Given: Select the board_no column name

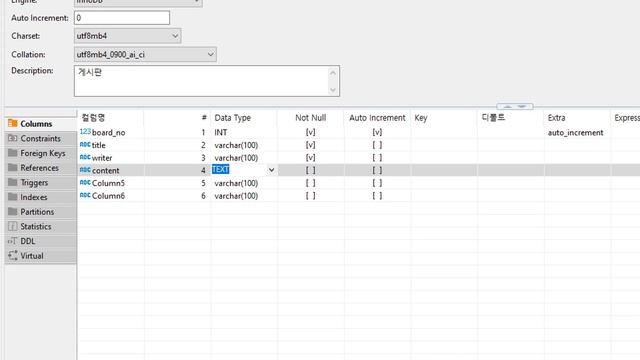Looking at the screenshot, I should click(x=109, y=133).
